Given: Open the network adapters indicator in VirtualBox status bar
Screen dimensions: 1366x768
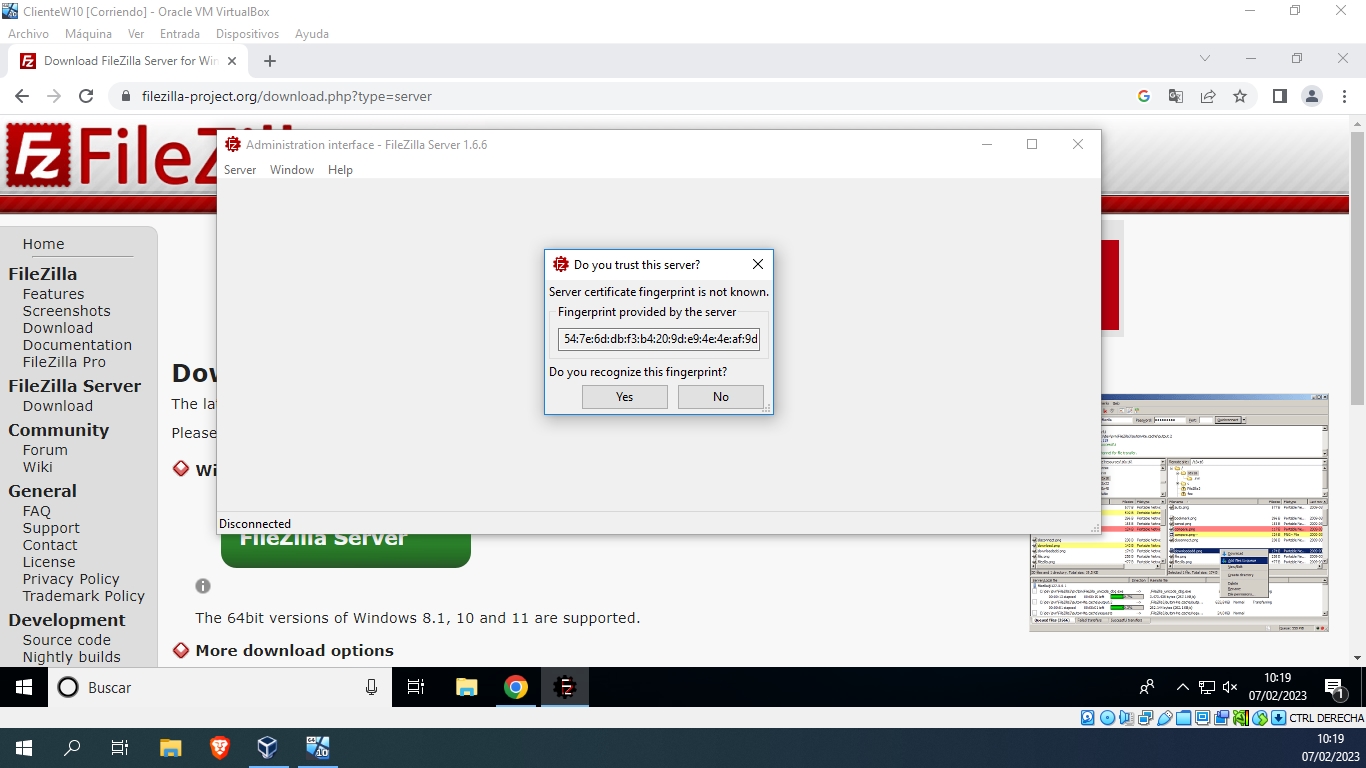Looking at the screenshot, I should pyautogui.click(x=1146, y=718).
